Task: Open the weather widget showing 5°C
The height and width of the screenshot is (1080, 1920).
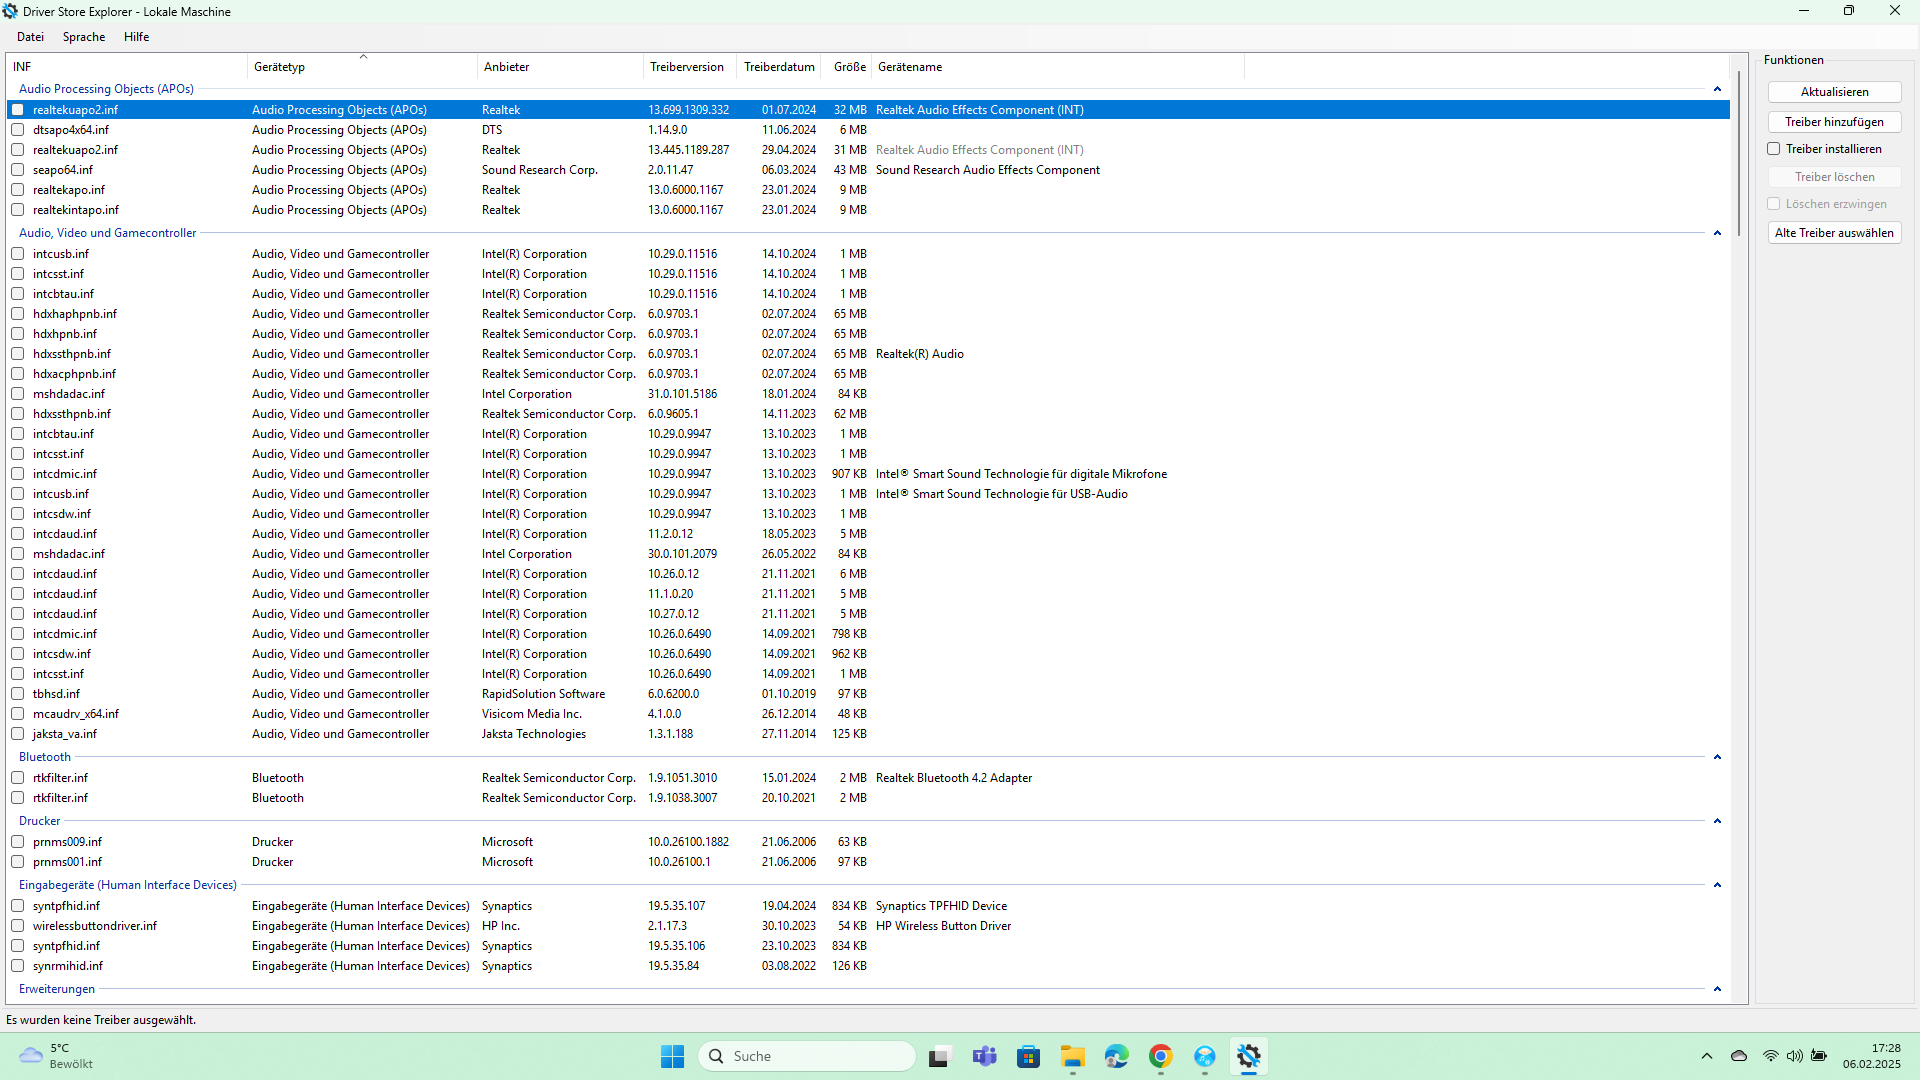Action: click(x=58, y=1056)
